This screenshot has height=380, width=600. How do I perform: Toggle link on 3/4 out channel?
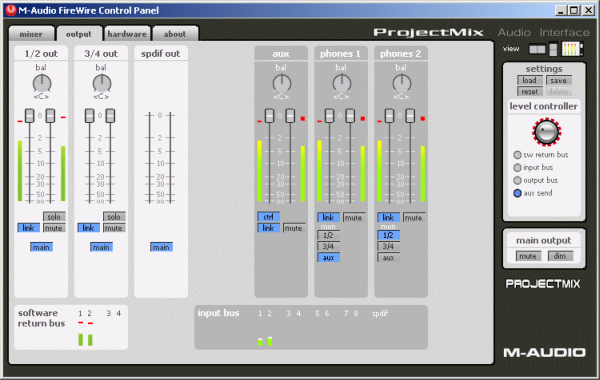tap(88, 228)
